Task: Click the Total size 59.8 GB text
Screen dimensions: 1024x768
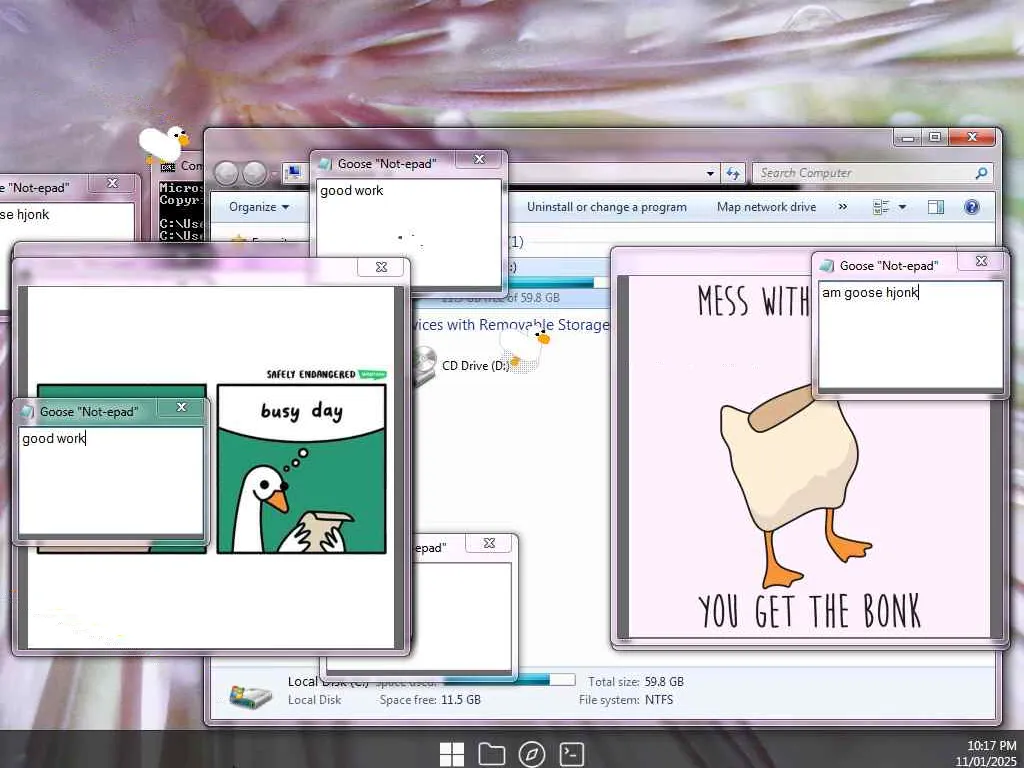Action: [635, 682]
